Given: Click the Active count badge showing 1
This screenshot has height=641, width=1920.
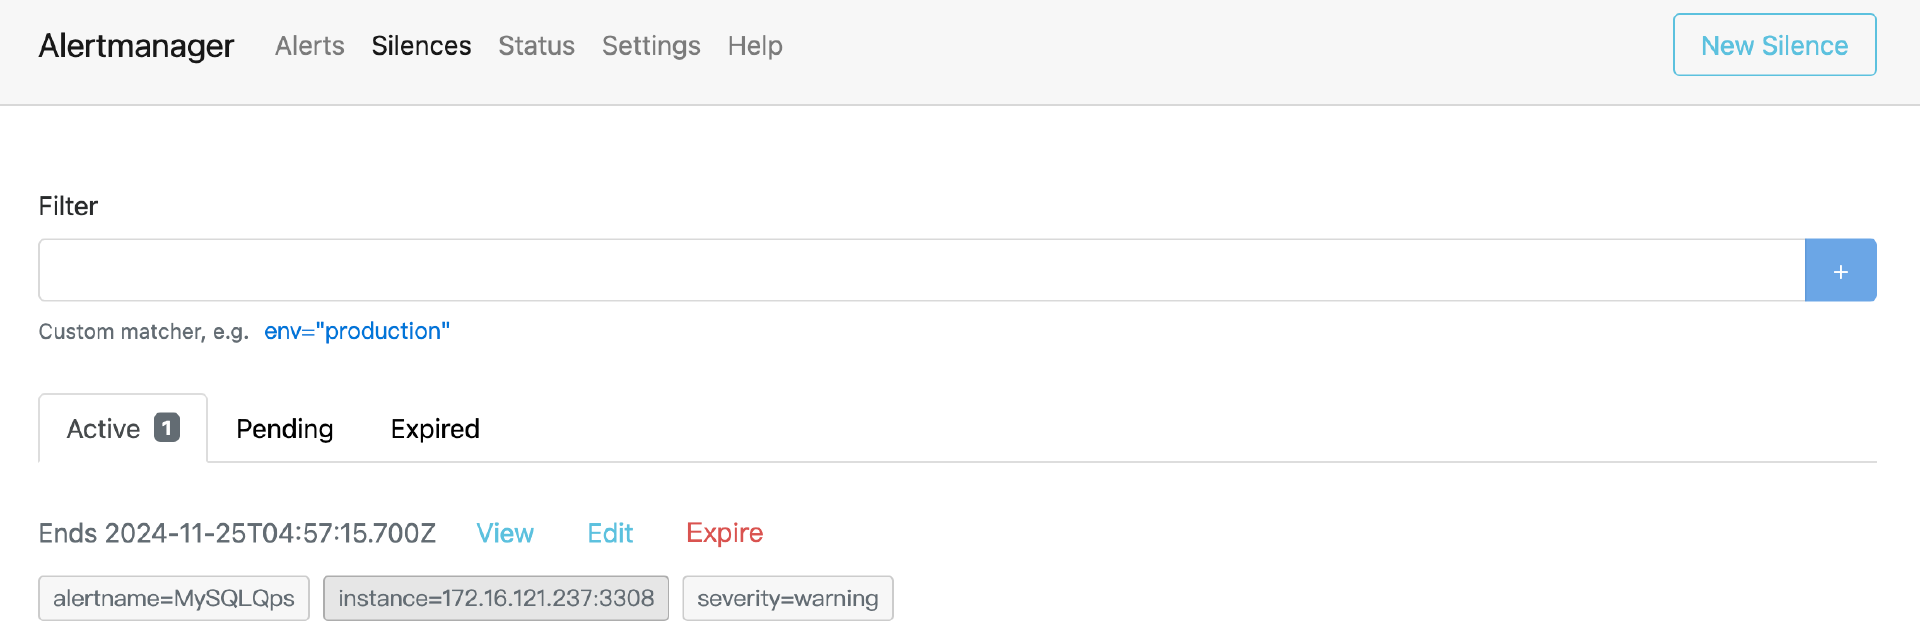Looking at the screenshot, I should pyautogui.click(x=167, y=428).
